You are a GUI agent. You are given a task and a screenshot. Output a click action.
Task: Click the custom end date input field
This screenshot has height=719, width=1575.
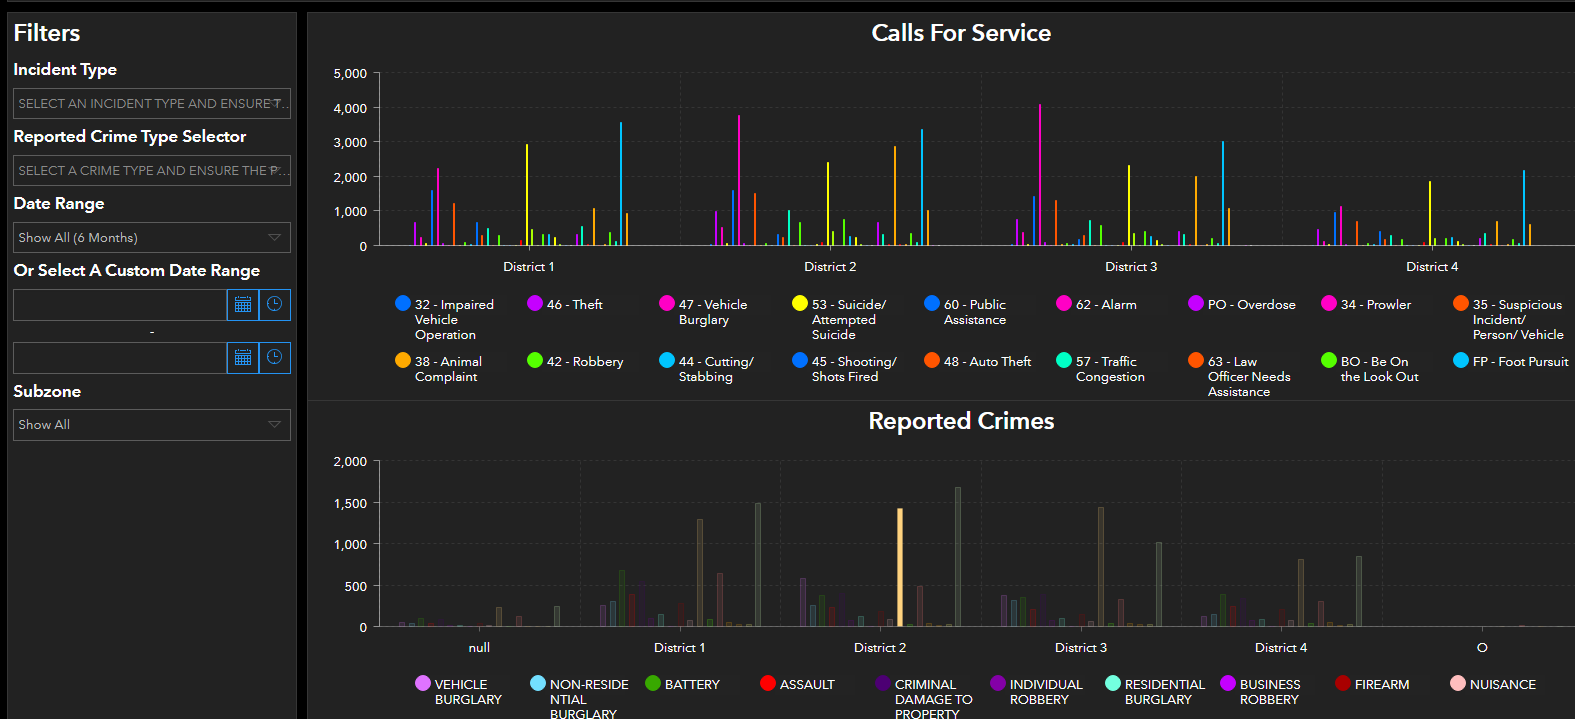(x=120, y=357)
